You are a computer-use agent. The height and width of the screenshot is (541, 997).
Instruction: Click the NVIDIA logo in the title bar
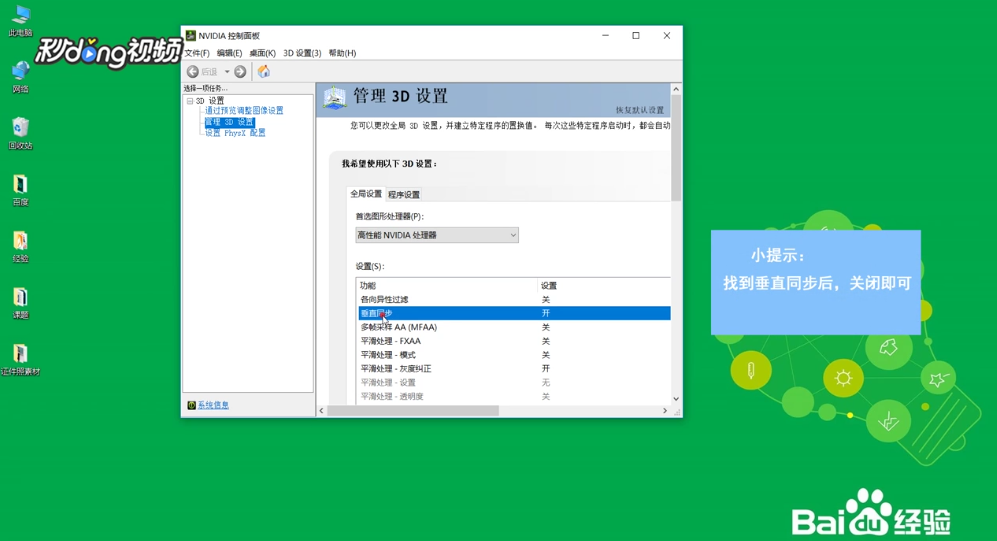point(190,36)
